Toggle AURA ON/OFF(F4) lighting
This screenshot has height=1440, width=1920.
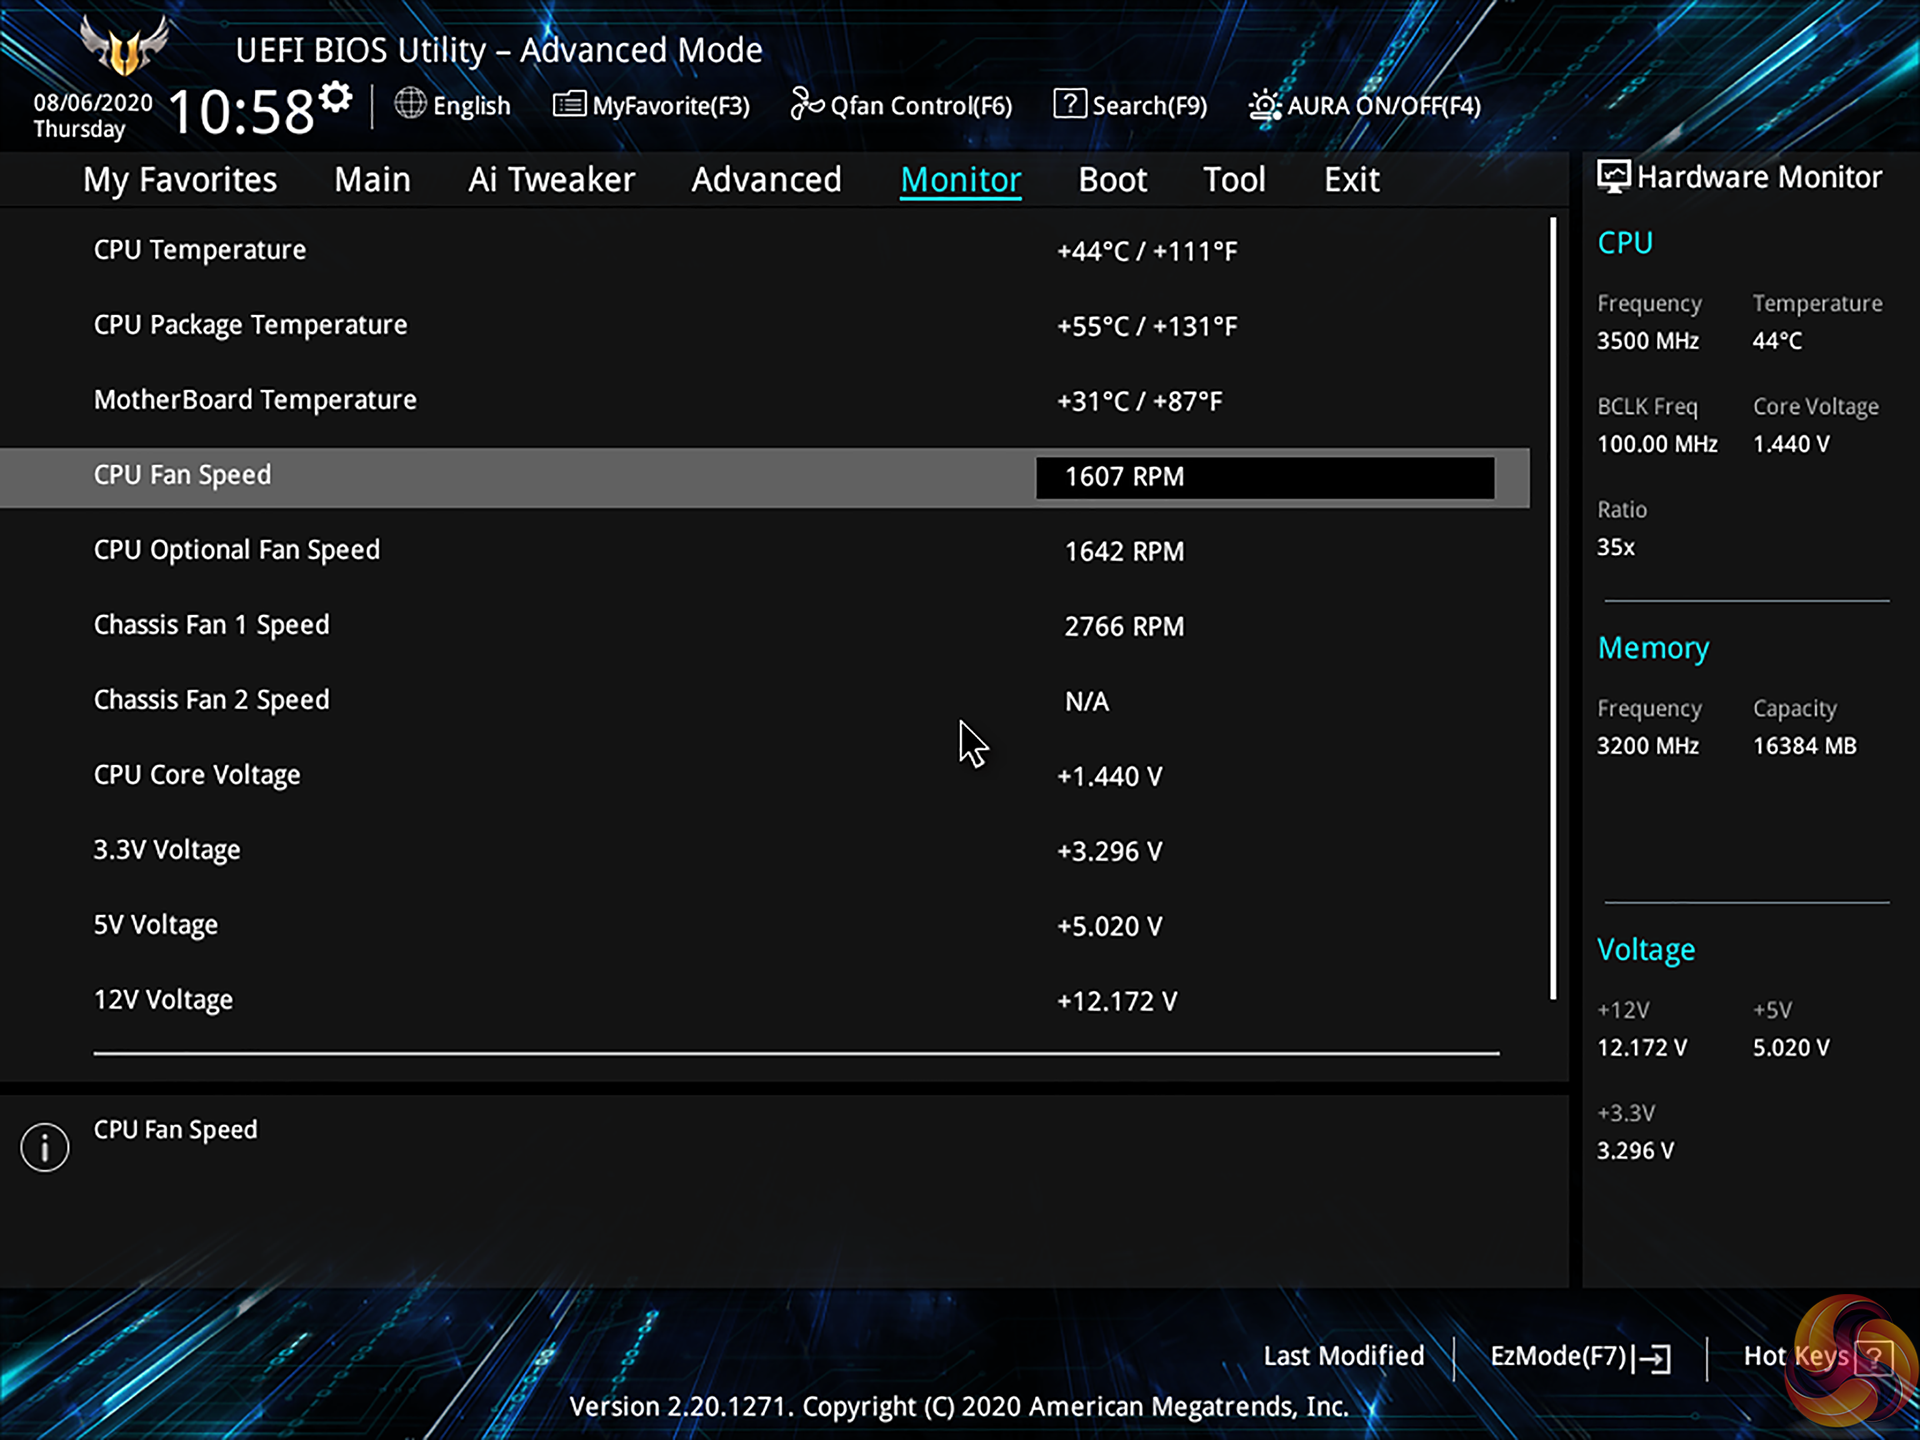[x=1366, y=105]
